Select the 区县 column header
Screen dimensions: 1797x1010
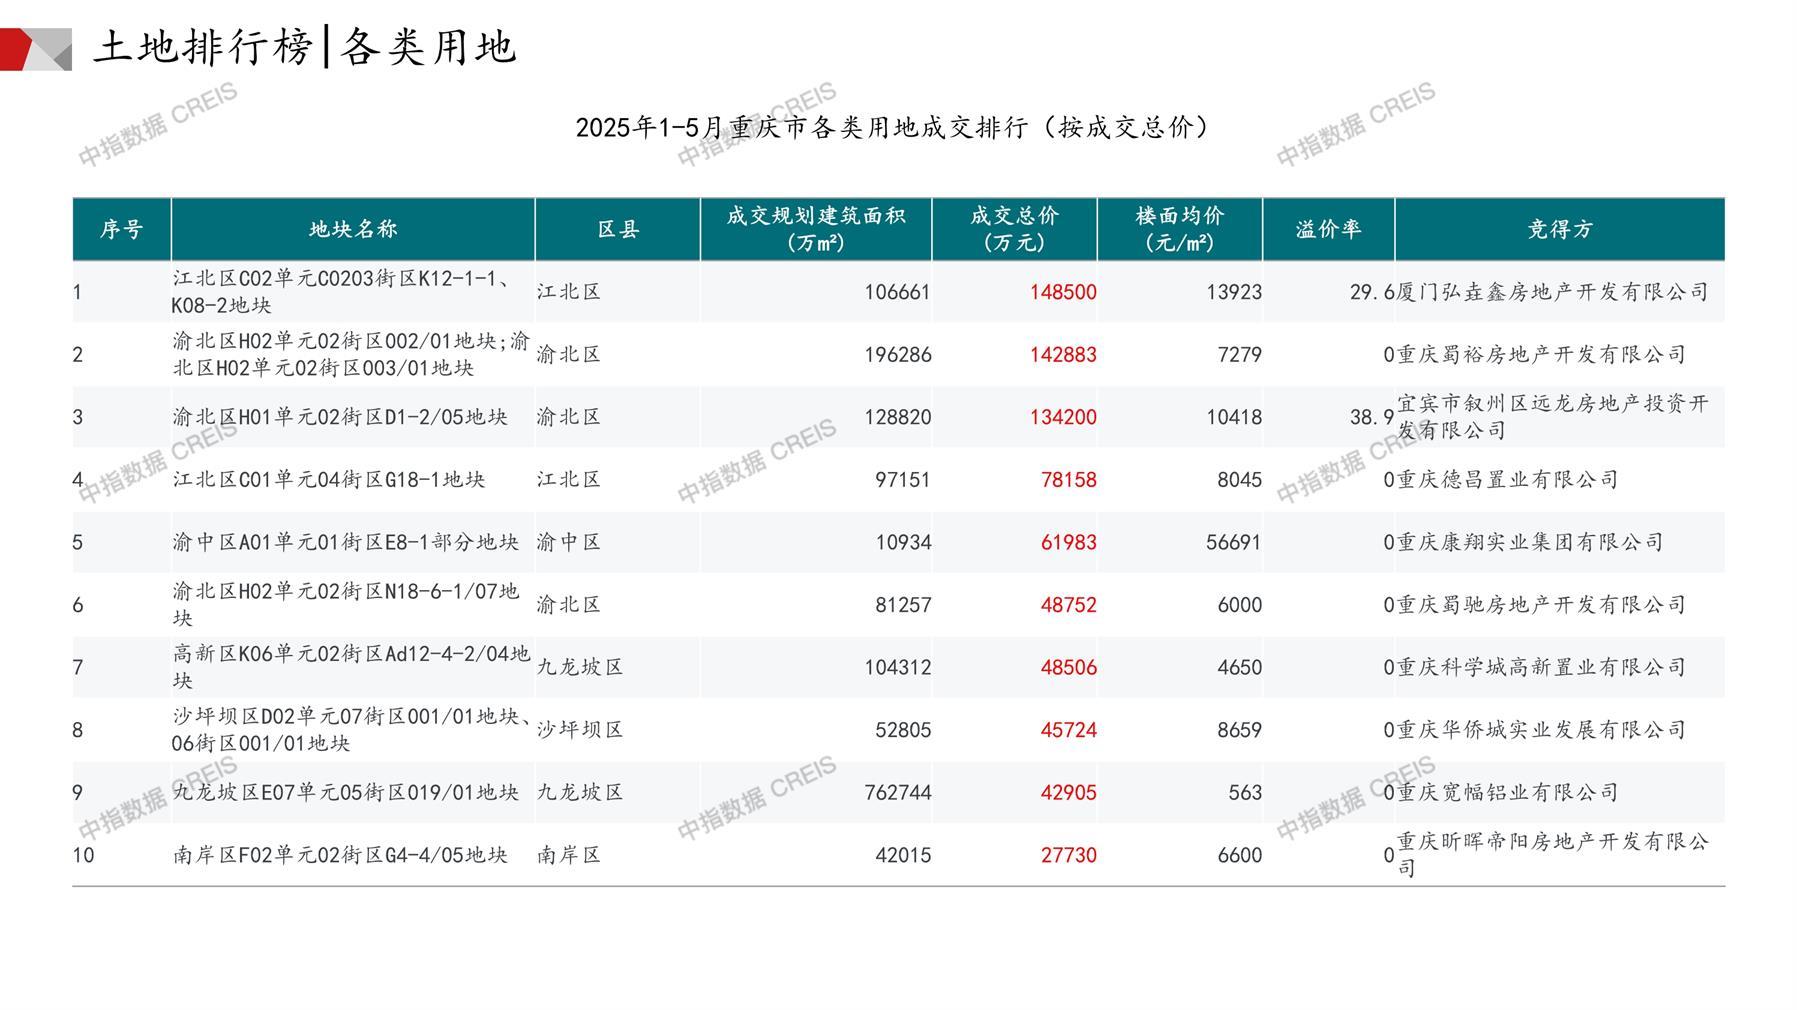coord(618,229)
